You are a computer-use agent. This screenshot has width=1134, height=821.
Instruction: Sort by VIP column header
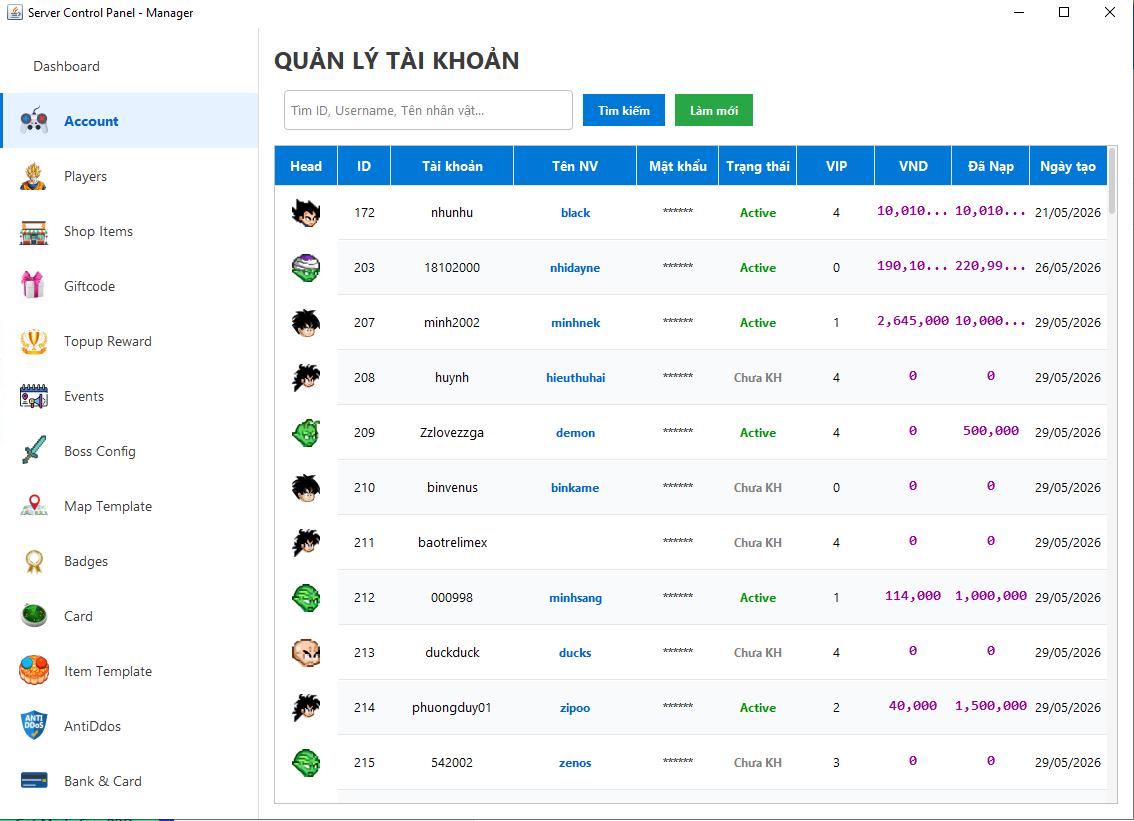[836, 166]
